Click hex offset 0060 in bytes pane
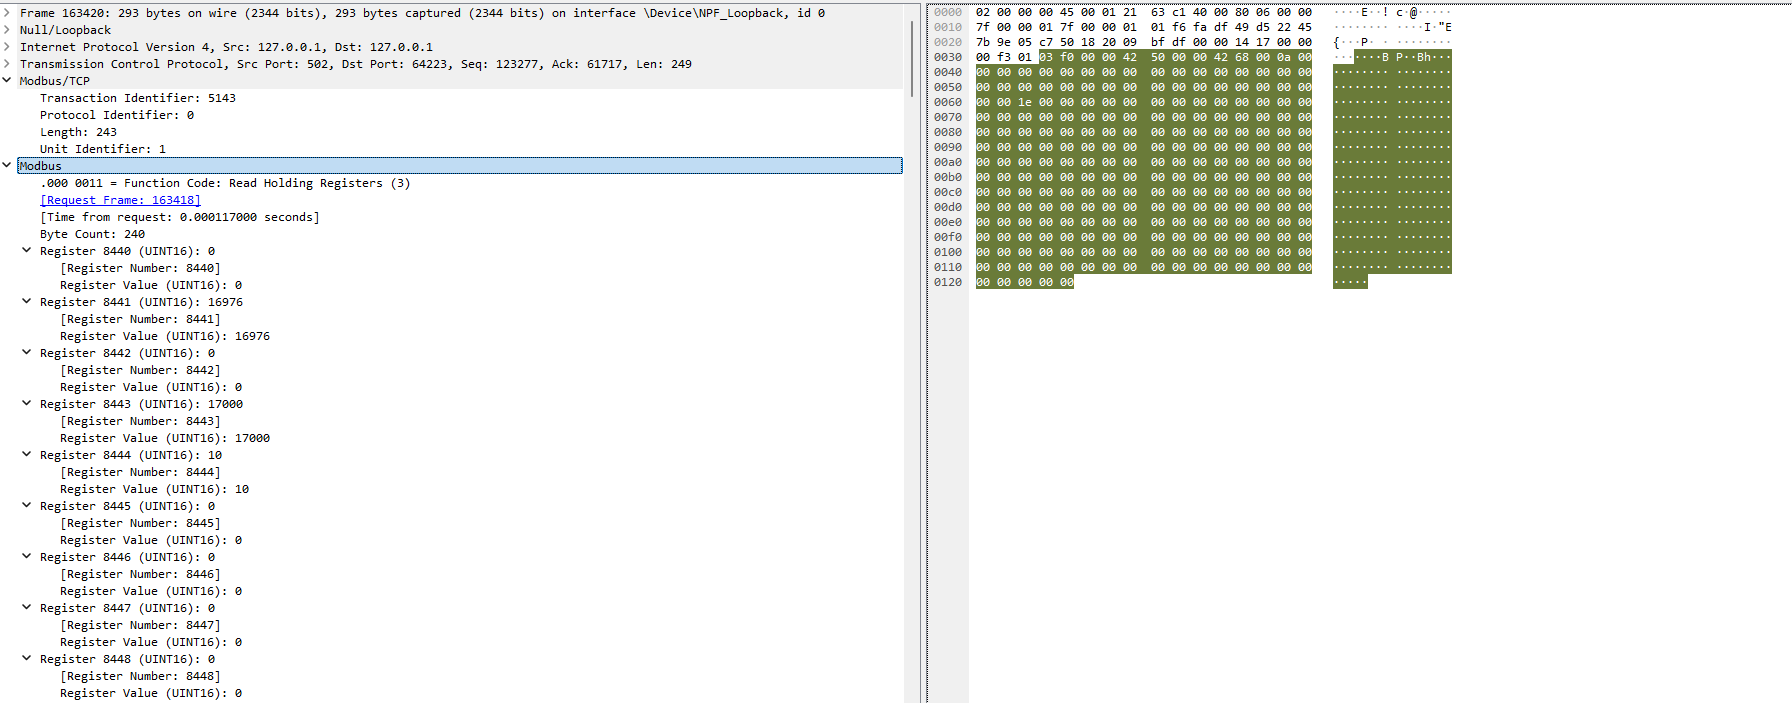The height and width of the screenshot is (703, 1792). (x=947, y=102)
